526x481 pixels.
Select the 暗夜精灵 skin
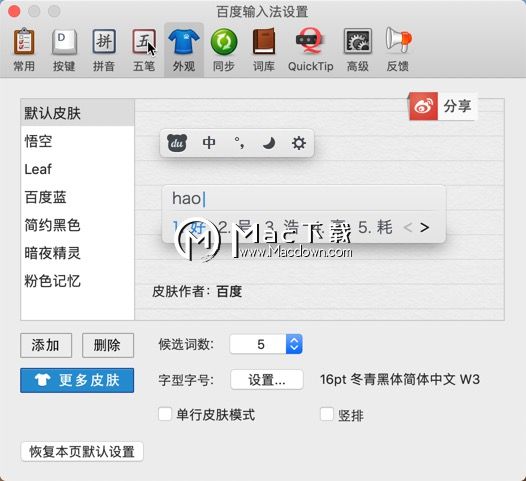[x=77, y=253]
